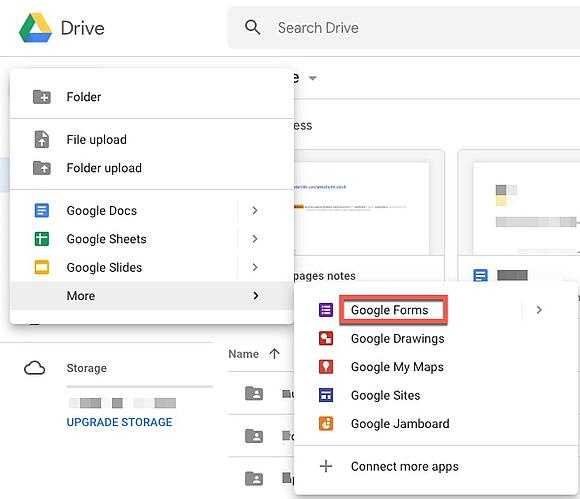Image resolution: width=580 pixels, height=499 pixels.
Task: Open the Google Forms submenu chevron
Action: pos(539,310)
